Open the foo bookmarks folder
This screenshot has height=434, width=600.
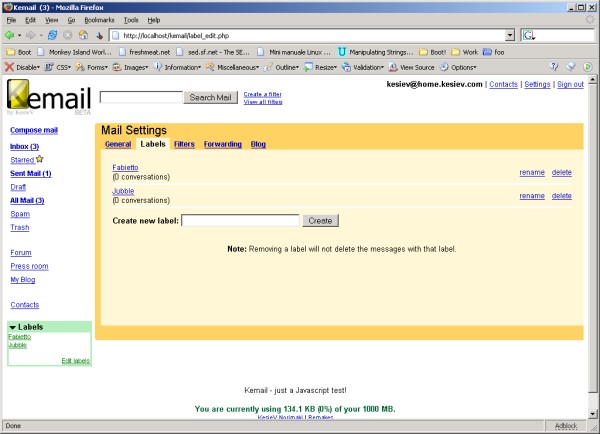coord(494,52)
